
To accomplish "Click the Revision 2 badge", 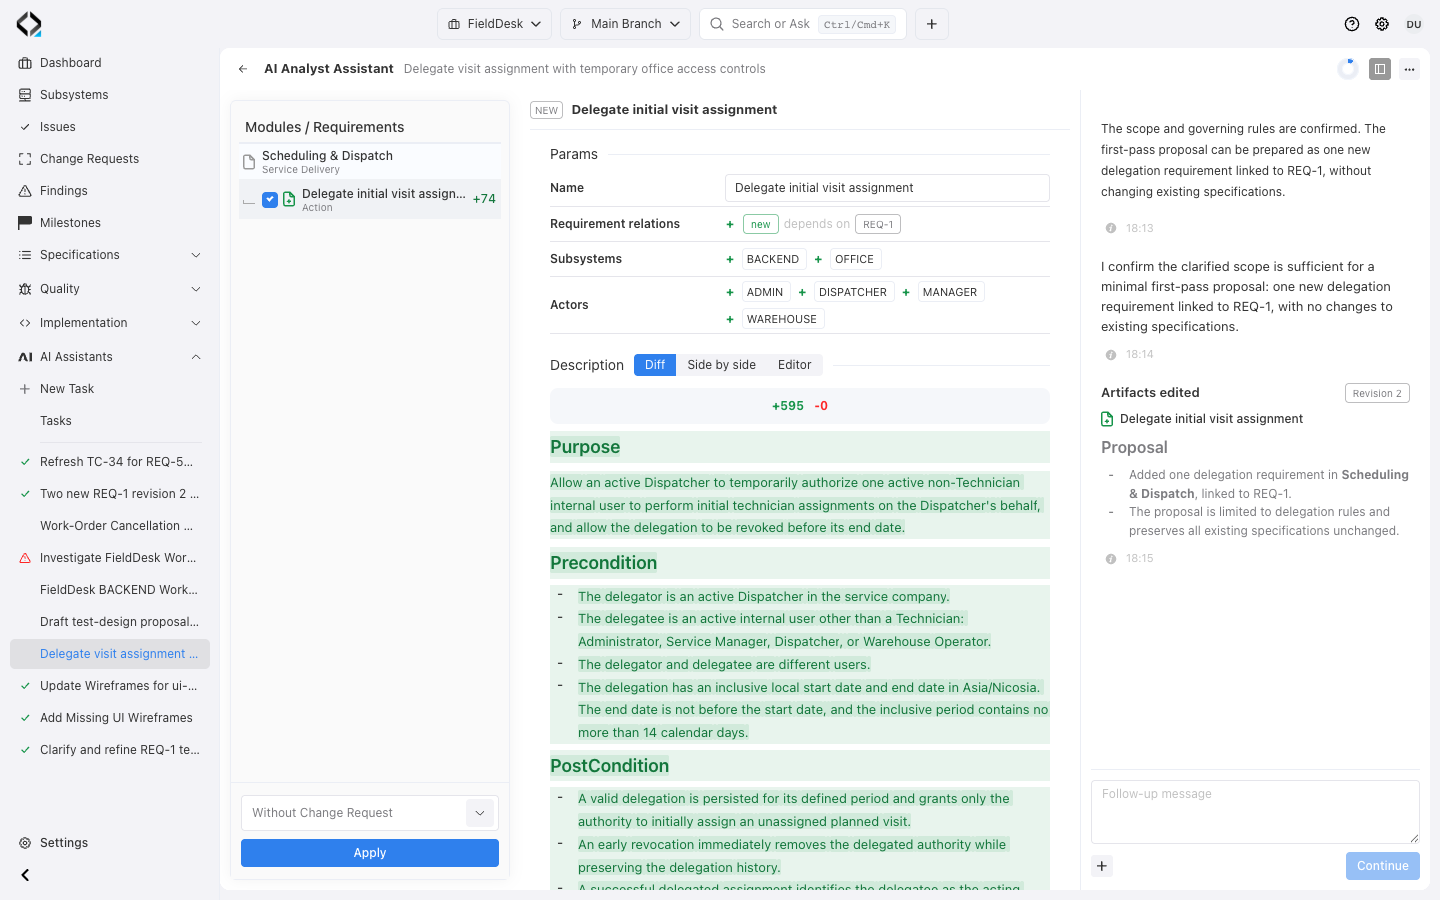I will [x=1377, y=393].
